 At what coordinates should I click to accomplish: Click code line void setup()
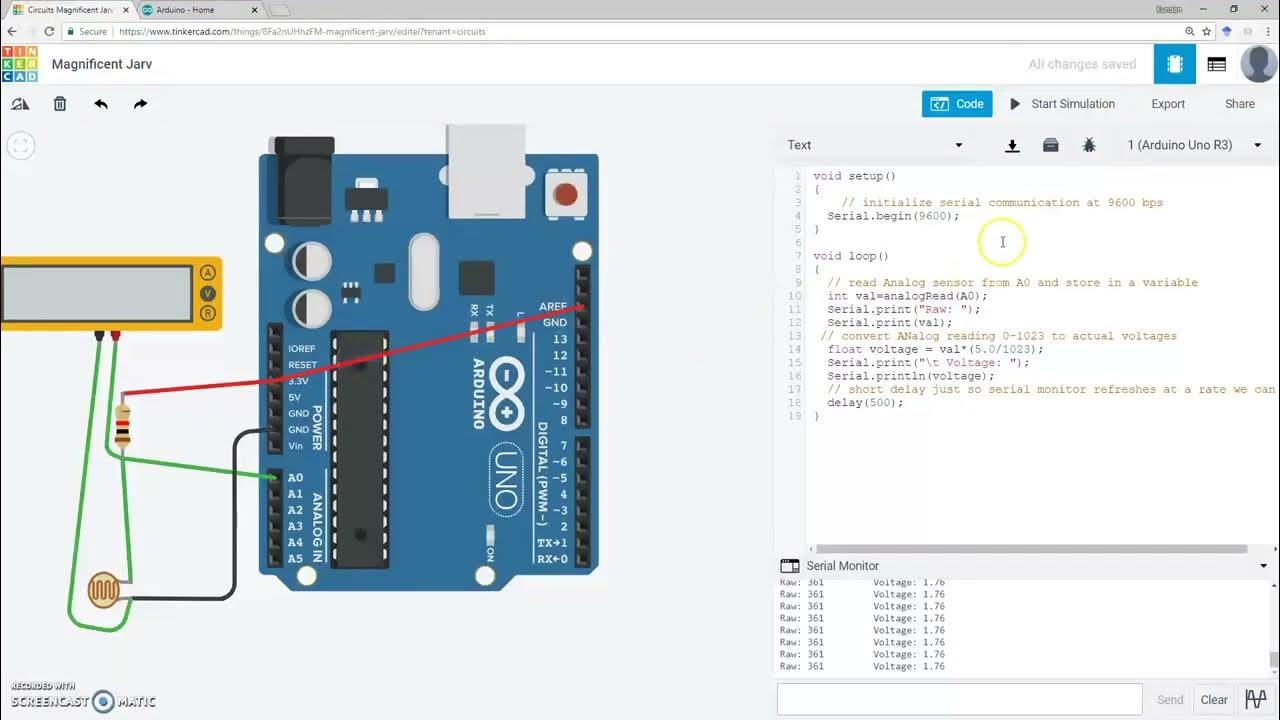click(x=854, y=176)
